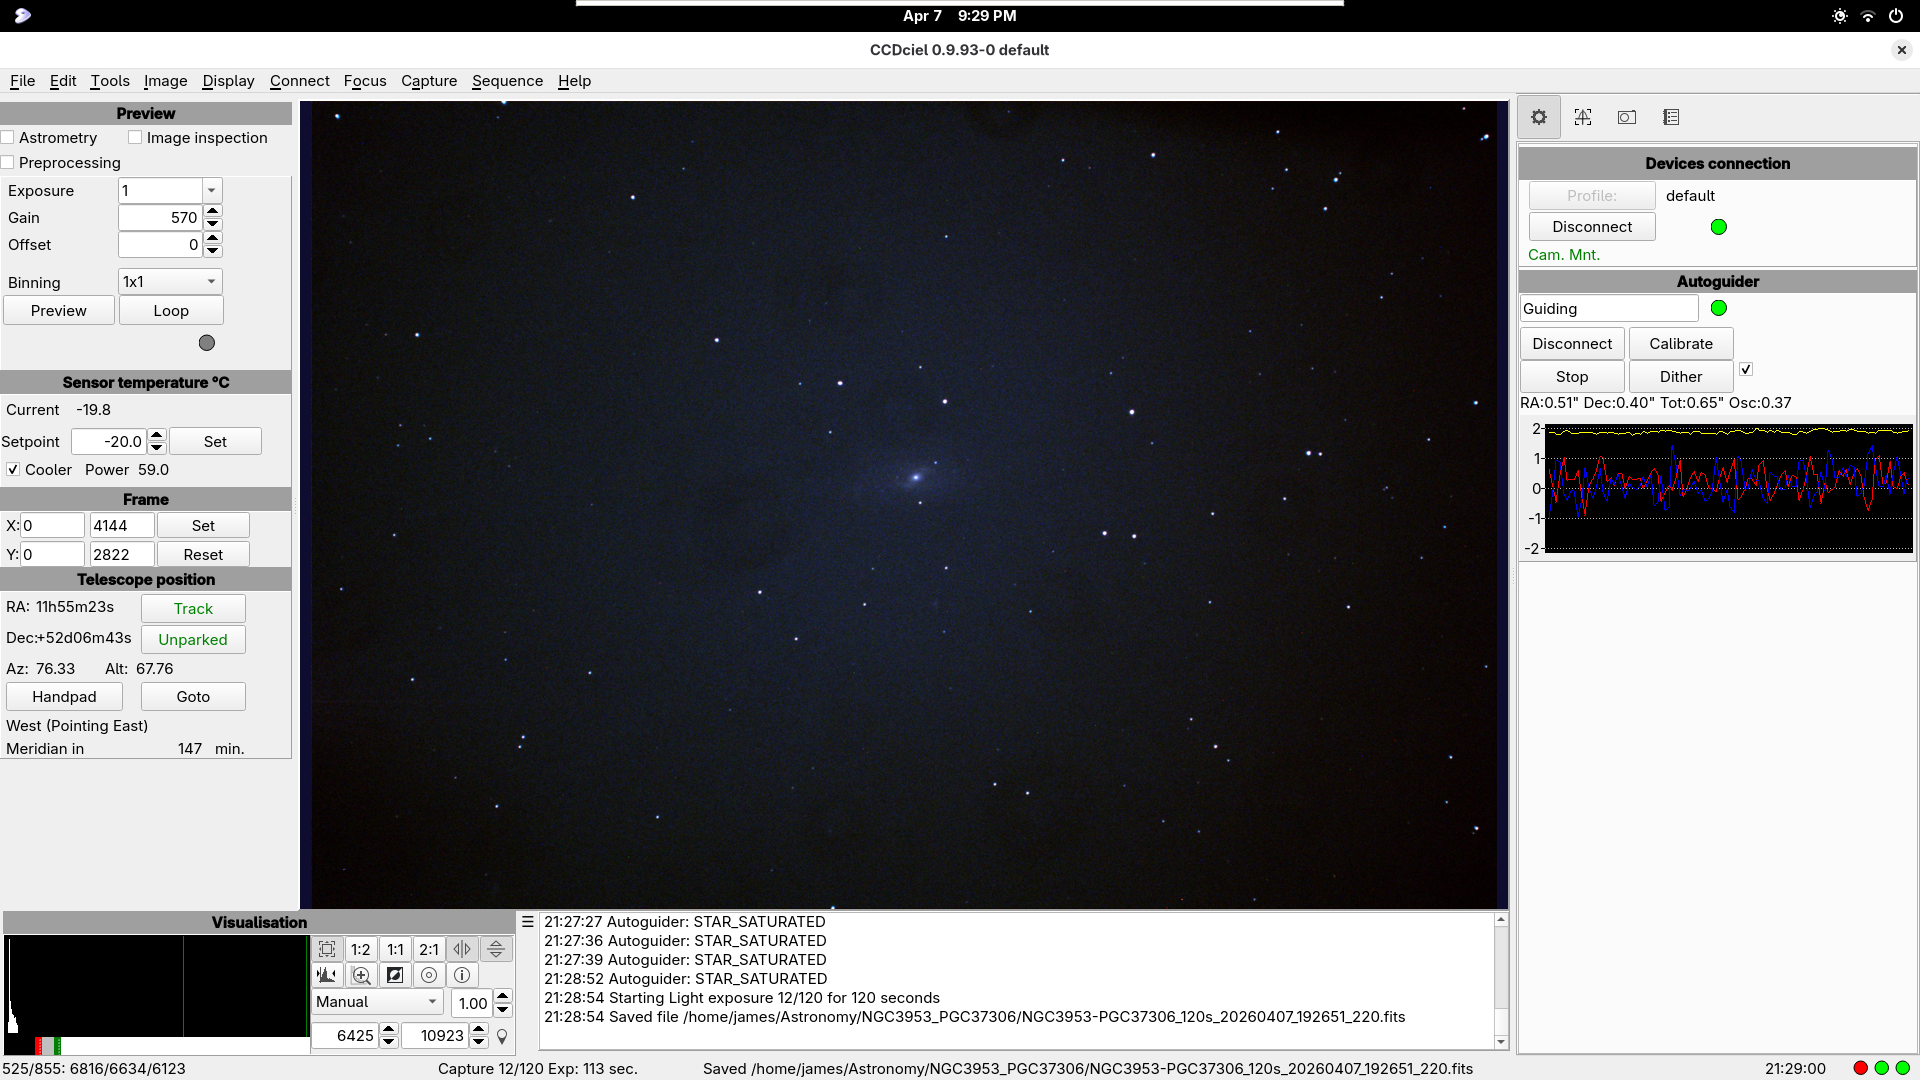This screenshot has width=1920, height=1080.
Task: Click the bullseye crosshair icon
Action: click(x=429, y=975)
